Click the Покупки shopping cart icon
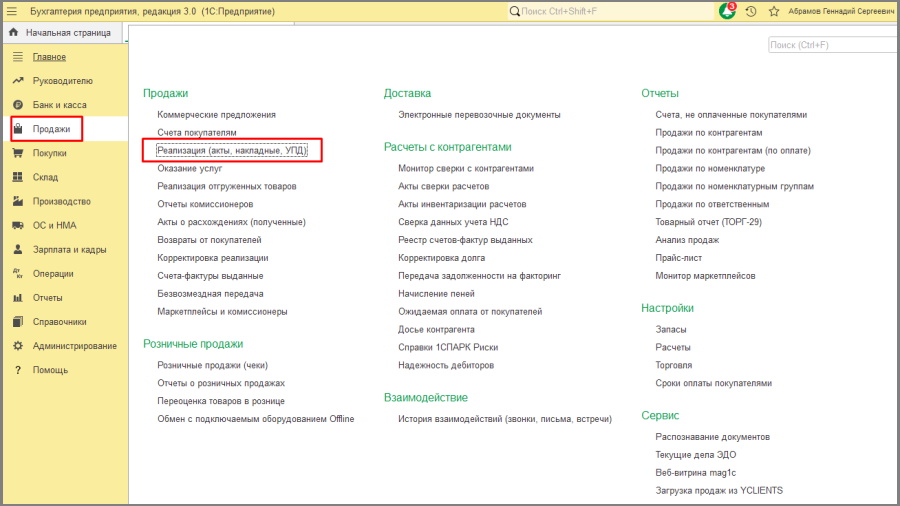 click(17, 153)
